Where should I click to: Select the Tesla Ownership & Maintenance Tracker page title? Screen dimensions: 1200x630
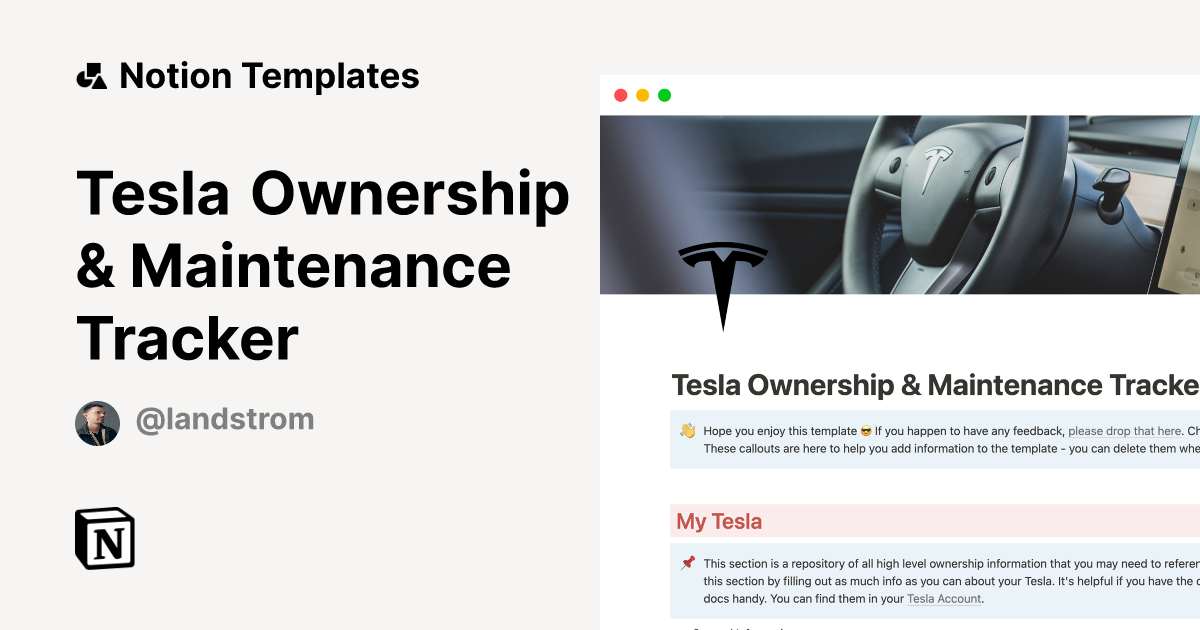click(x=930, y=385)
